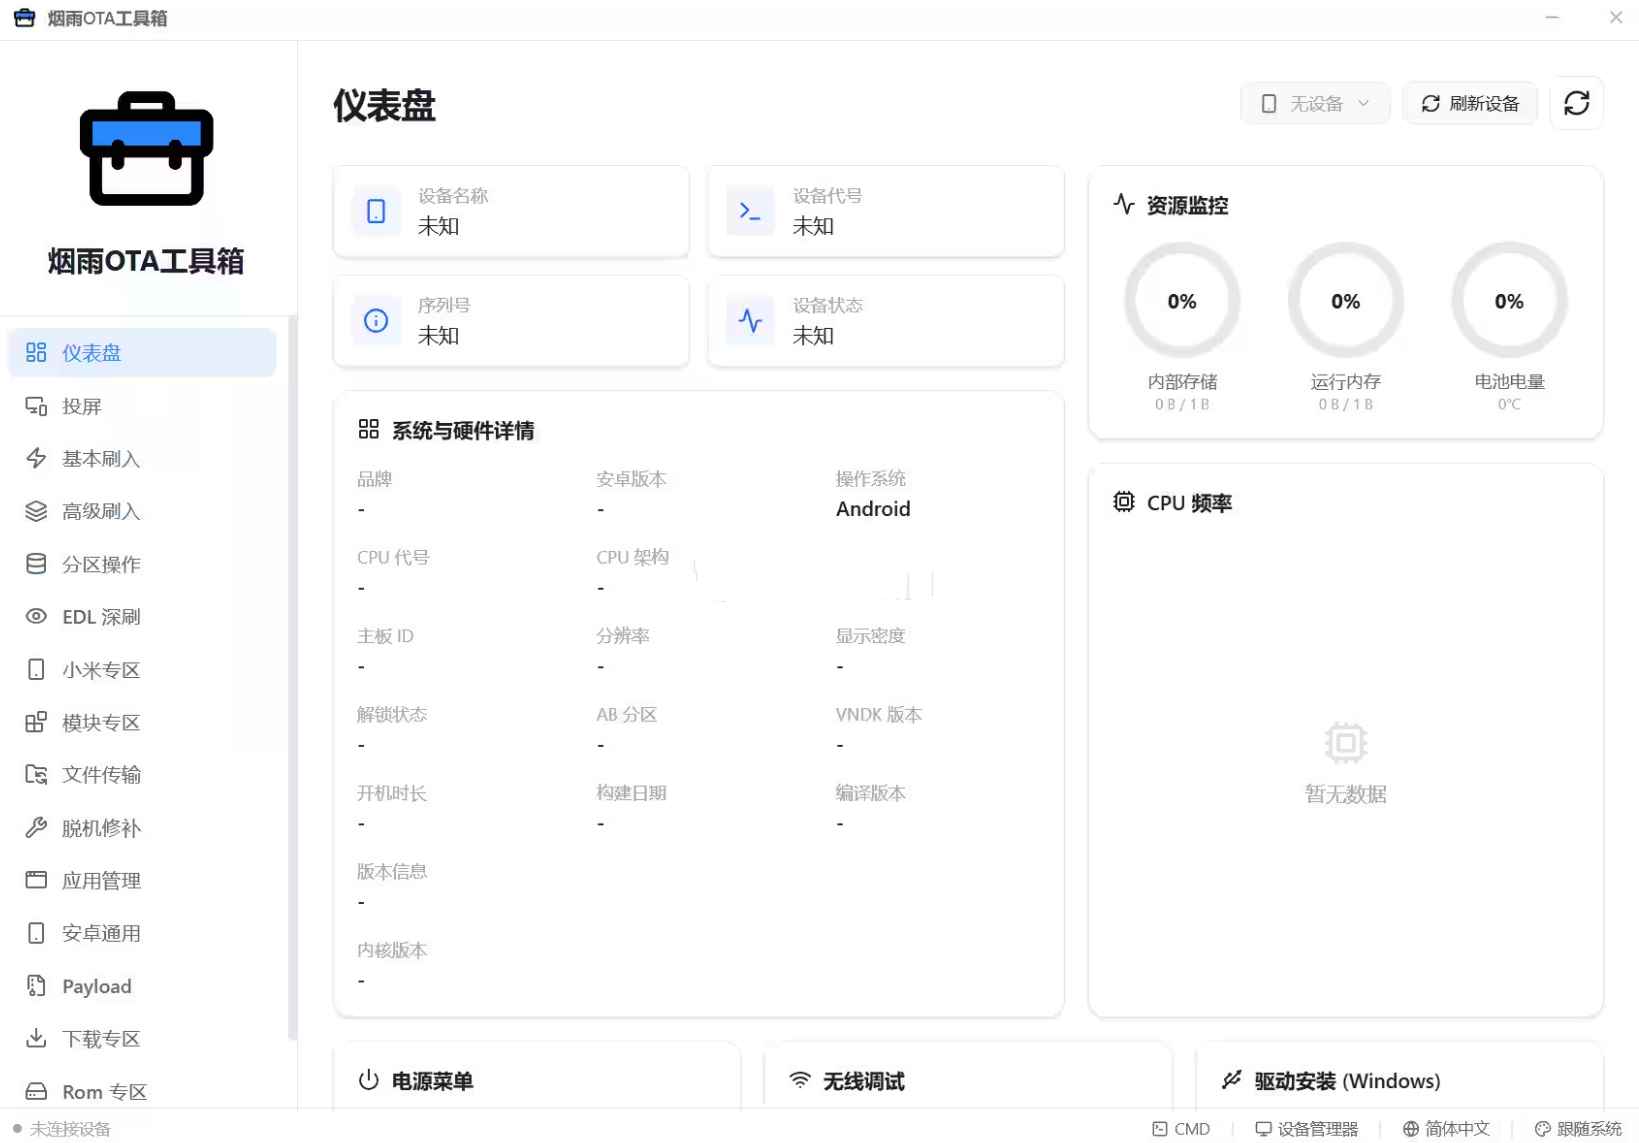Select 高级刷入 advanced flashing icon
Image resolution: width=1639 pixels, height=1143 pixels.
click(36, 511)
